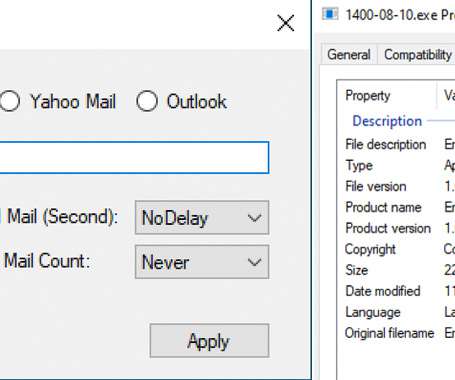
Task: Click the 1400-08-10.exe Properties window icon
Action: click(330, 14)
